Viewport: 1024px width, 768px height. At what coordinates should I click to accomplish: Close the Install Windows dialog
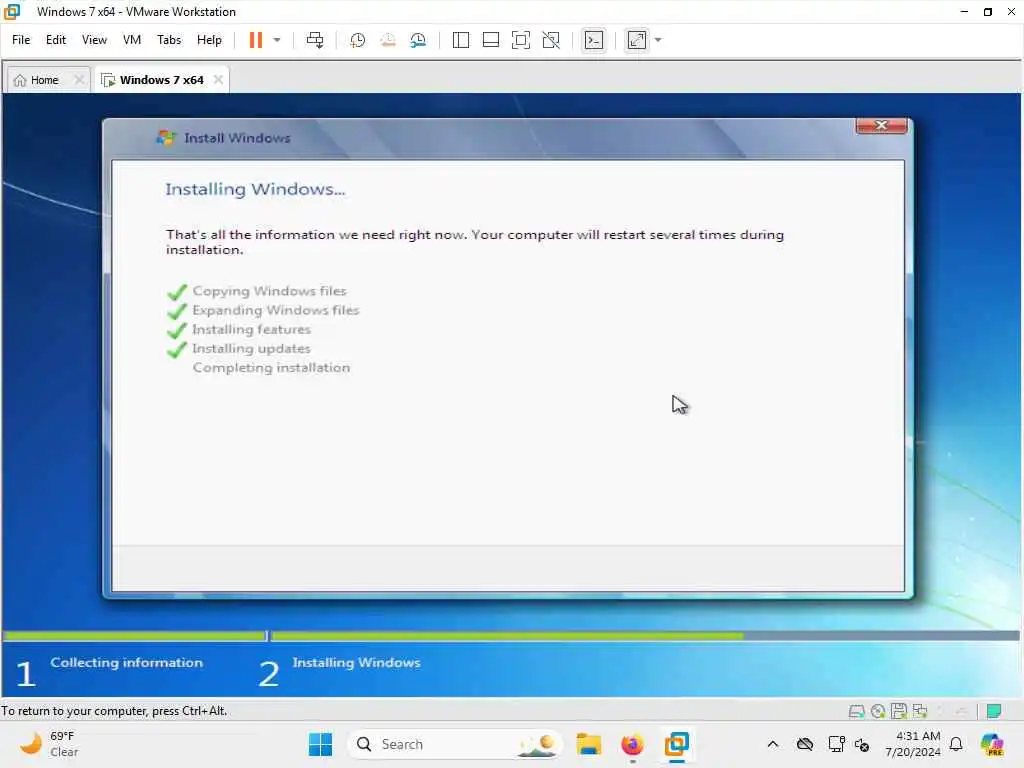881,125
